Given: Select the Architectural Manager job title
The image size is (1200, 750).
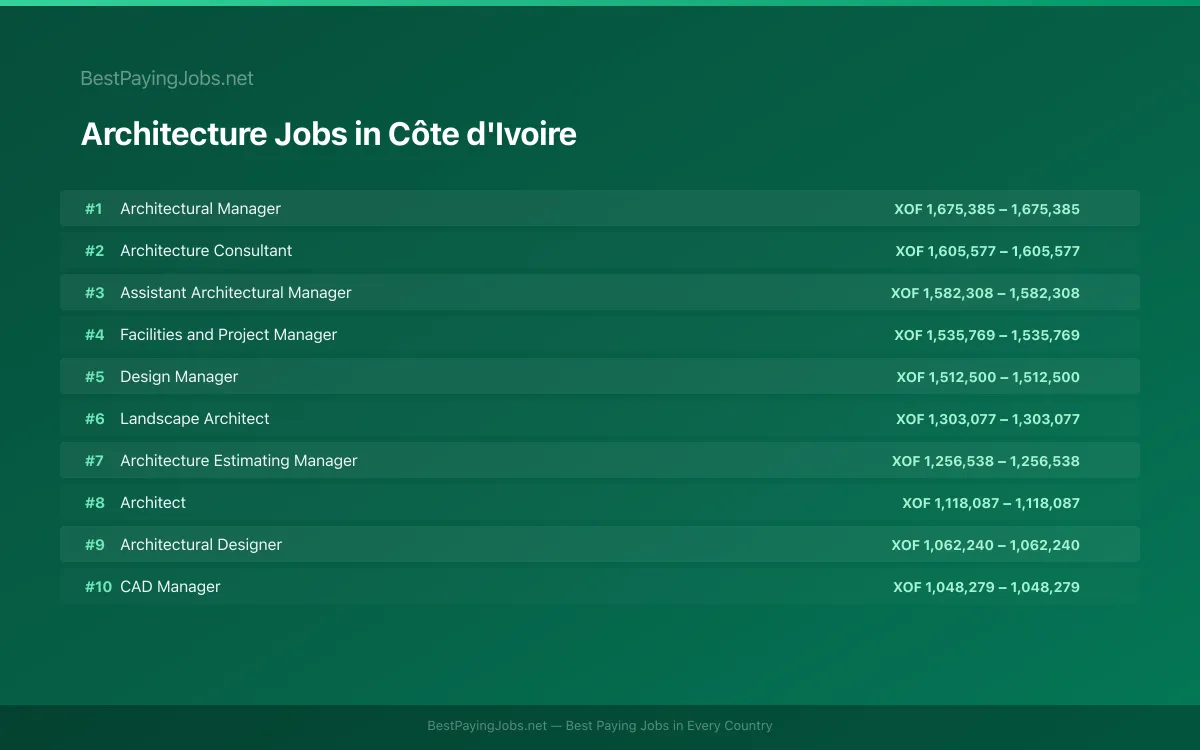Looking at the screenshot, I should 200,209.
